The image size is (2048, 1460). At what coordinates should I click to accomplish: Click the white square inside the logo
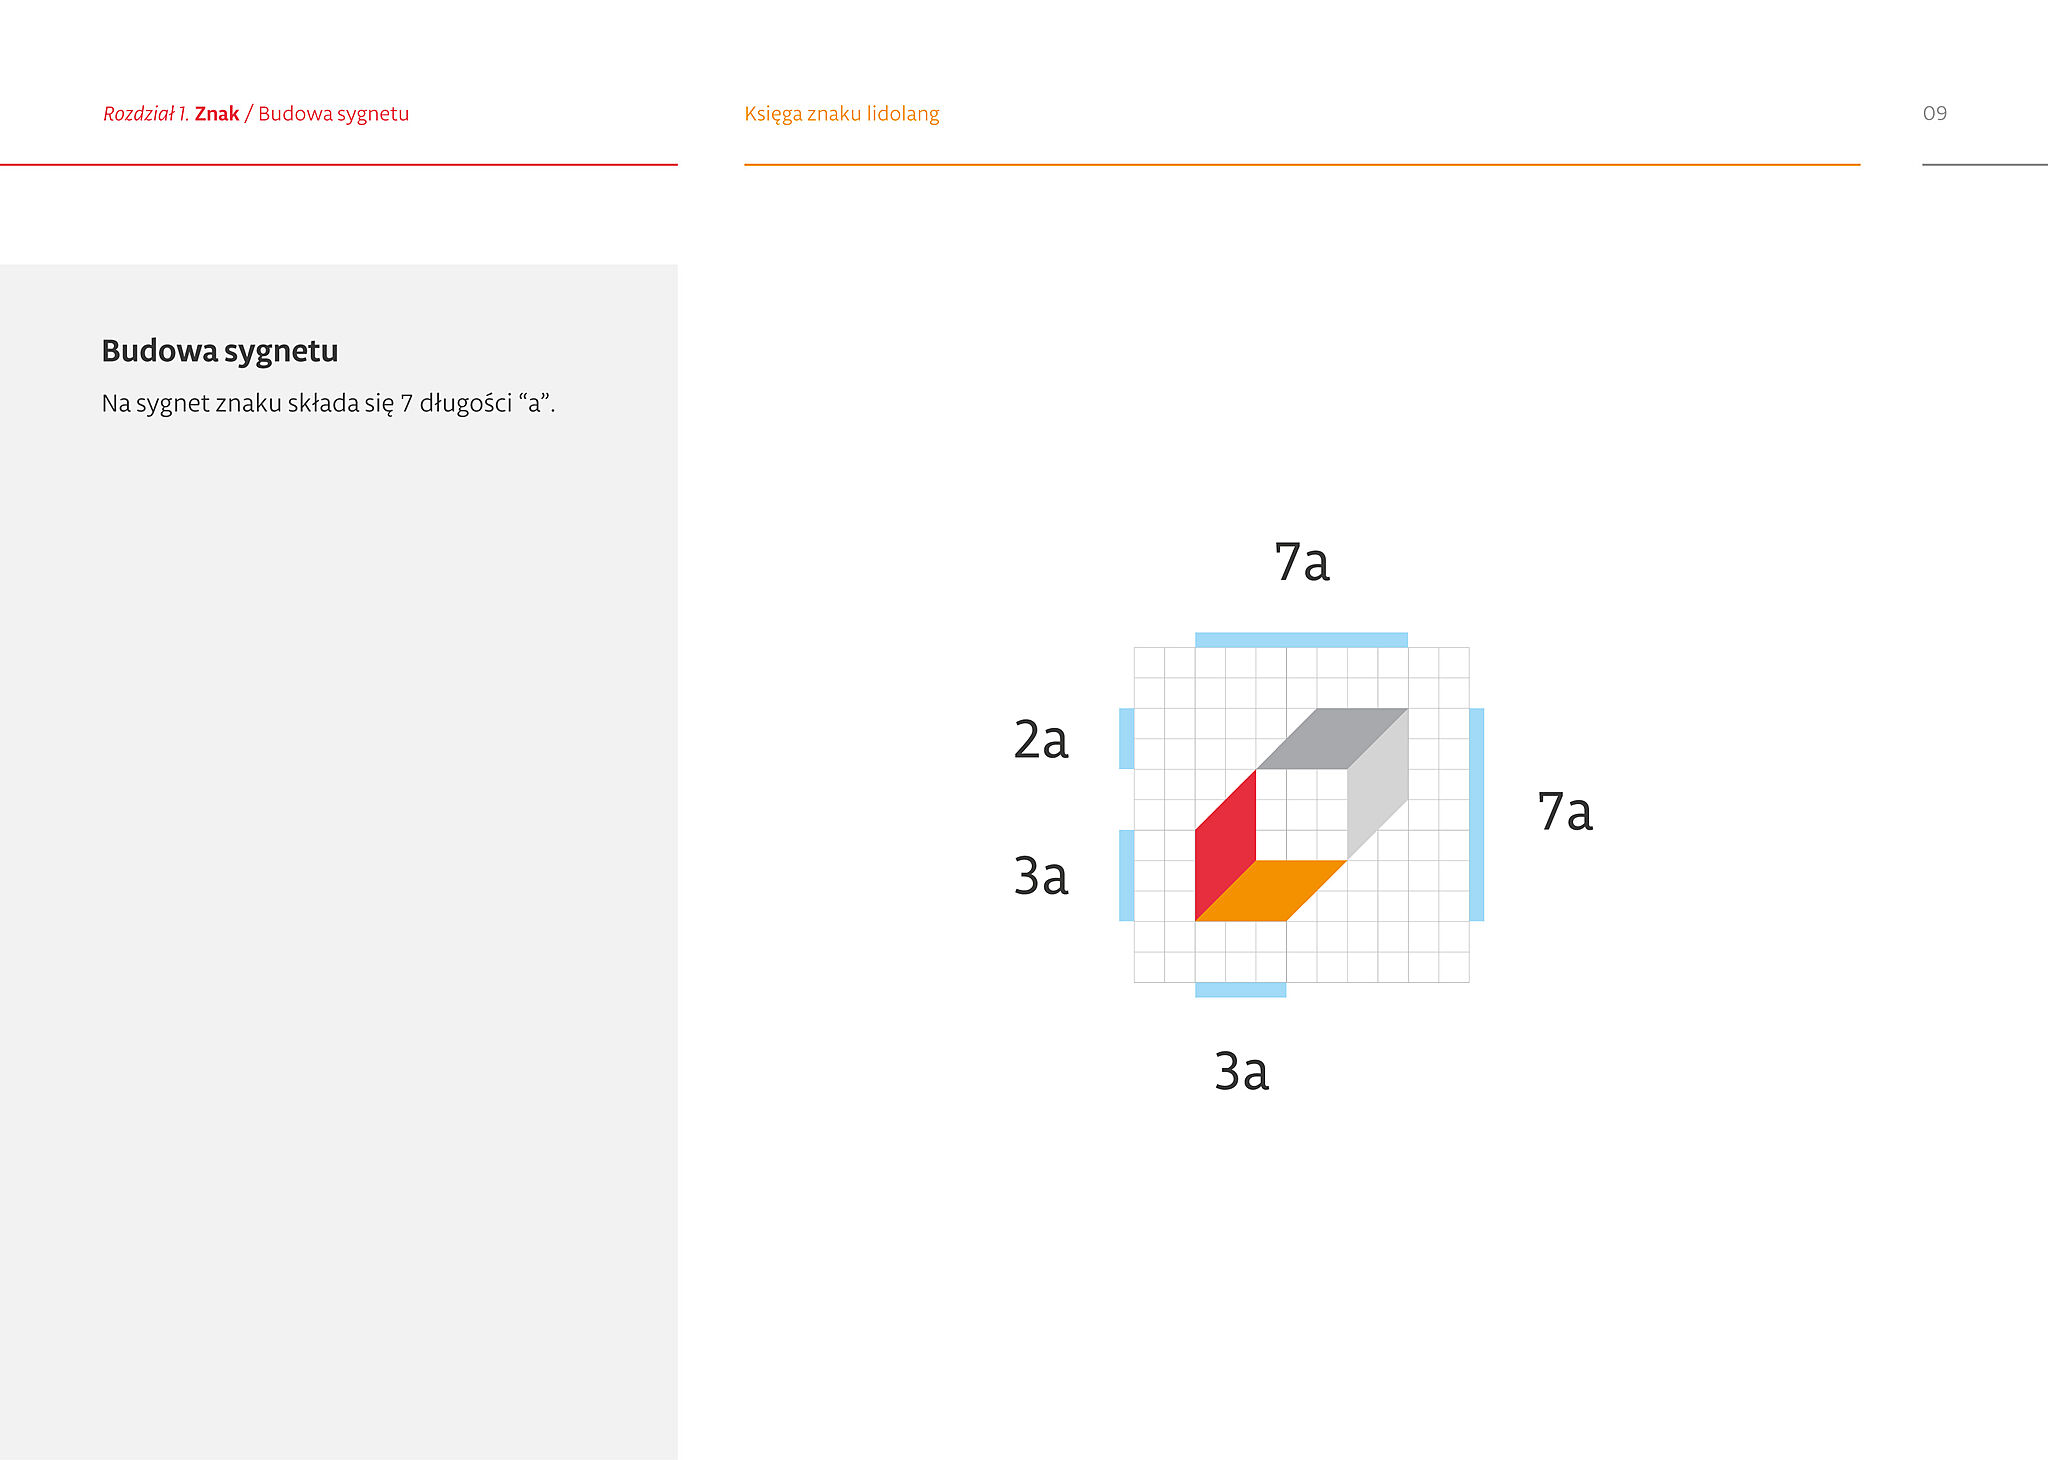(x=1301, y=814)
